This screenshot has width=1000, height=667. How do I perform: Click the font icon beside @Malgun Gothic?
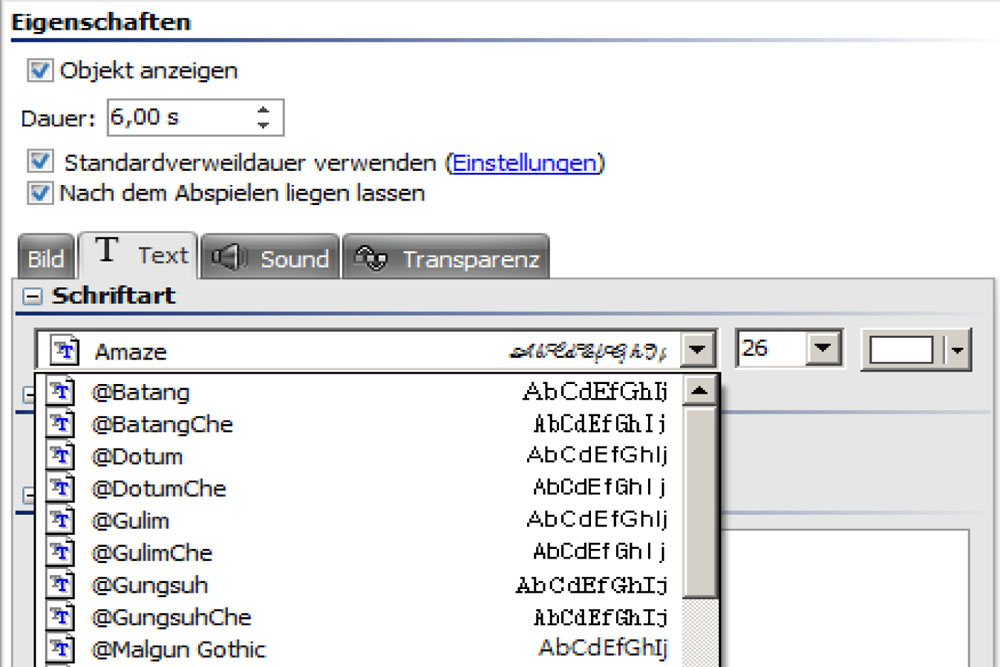(x=62, y=649)
